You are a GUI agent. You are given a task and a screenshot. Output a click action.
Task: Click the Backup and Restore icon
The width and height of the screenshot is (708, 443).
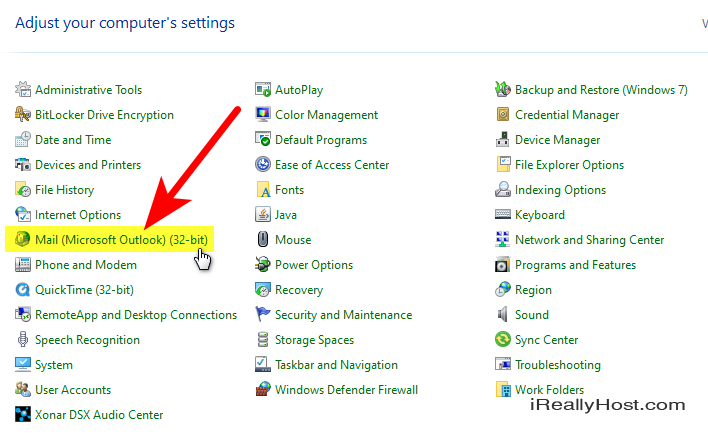[x=503, y=89]
